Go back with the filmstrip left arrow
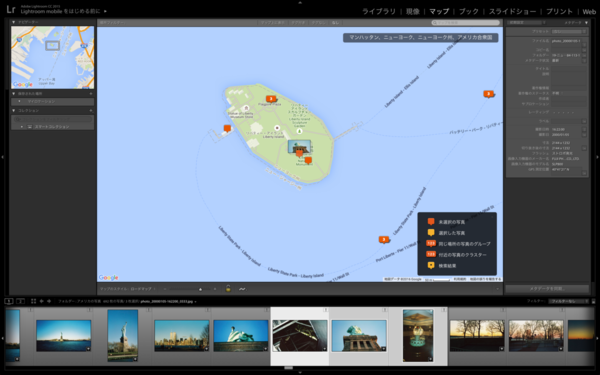 click(42, 301)
